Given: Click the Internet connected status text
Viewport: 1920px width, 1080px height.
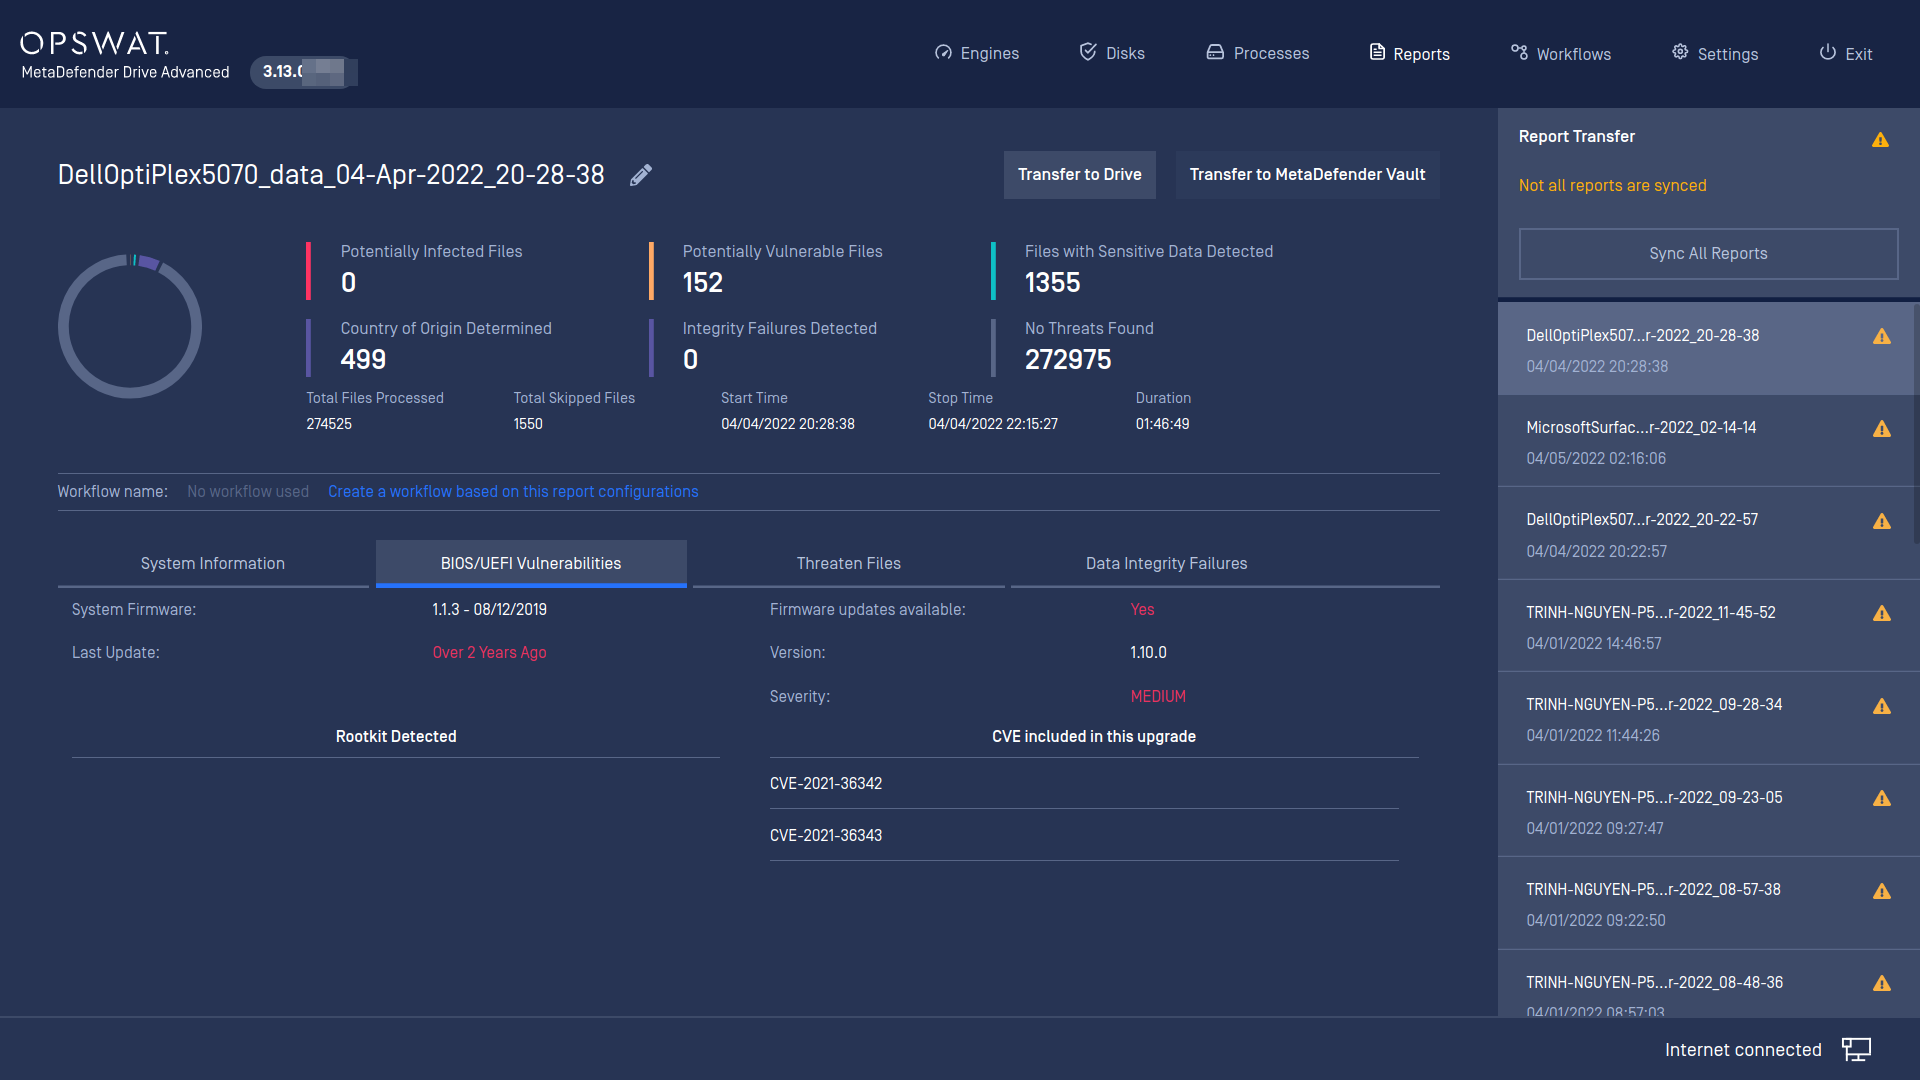Looking at the screenshot, I should pyautogui.click(x=1743, y=1050).
